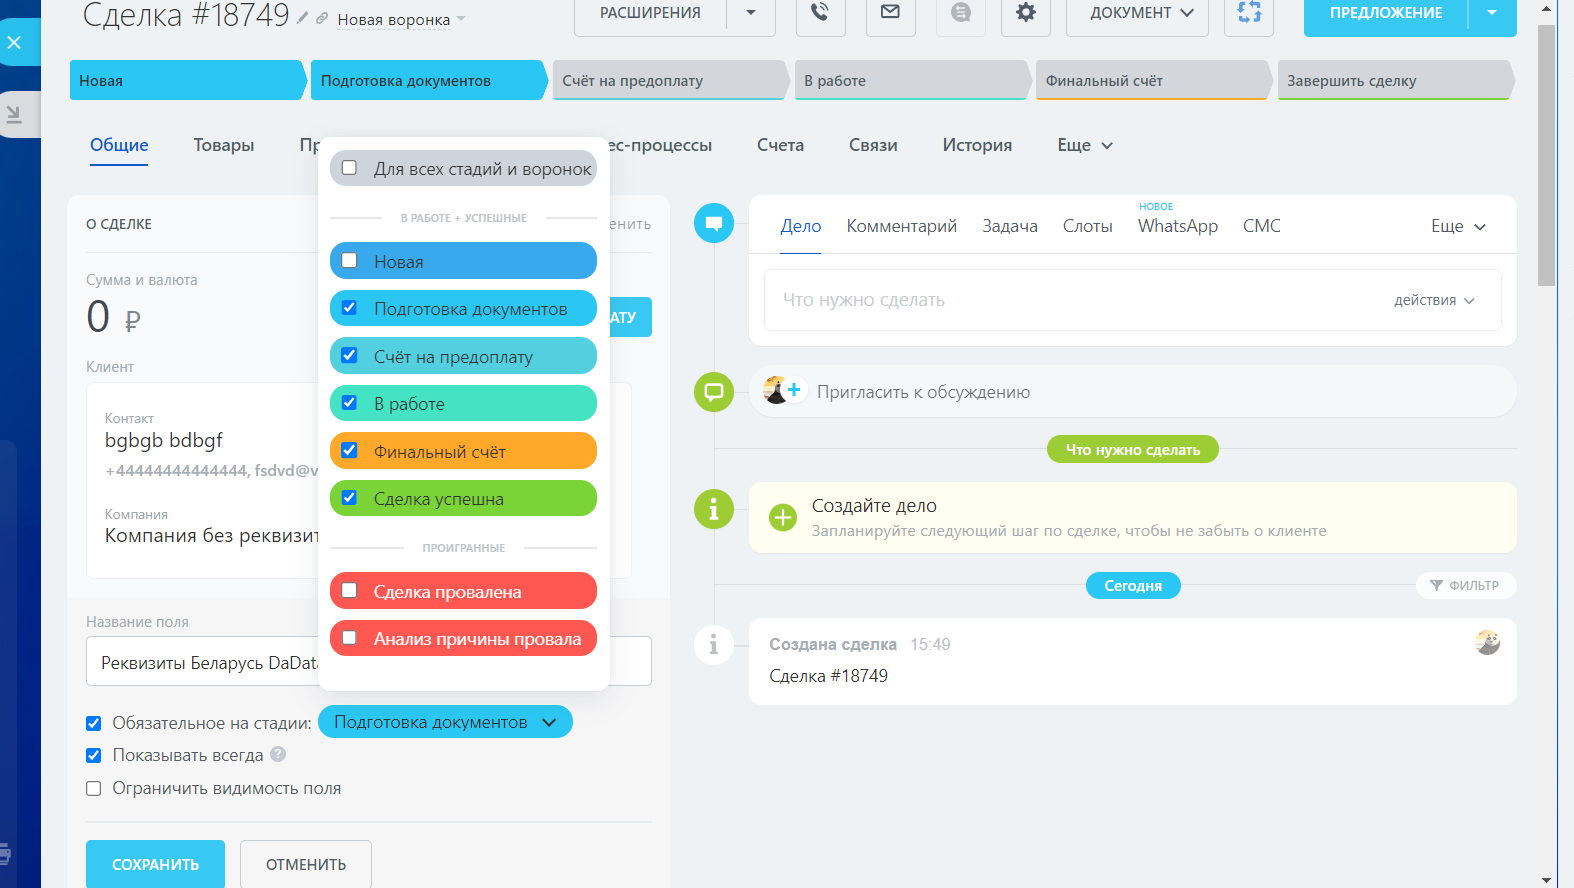Switch to the Общие tab
This screenshot has height=888, width=1574.
click(x=119, y=145)
